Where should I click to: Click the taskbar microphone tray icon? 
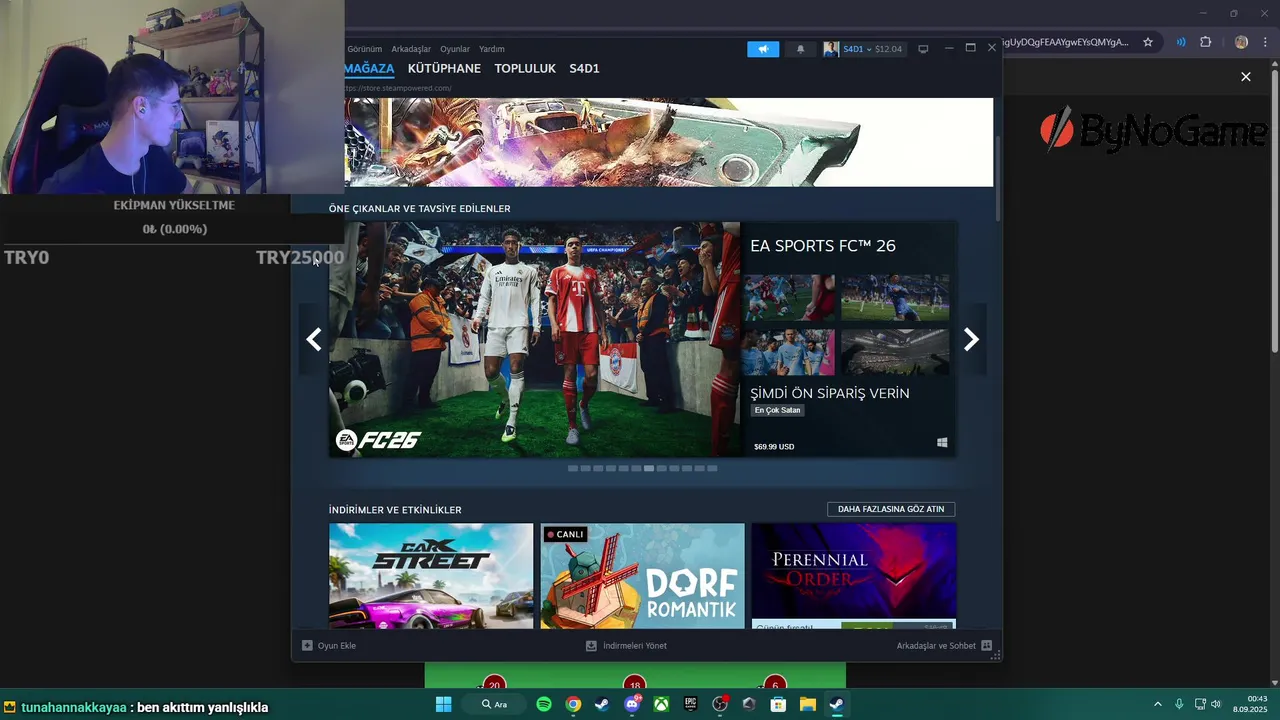coord(1179,704)
